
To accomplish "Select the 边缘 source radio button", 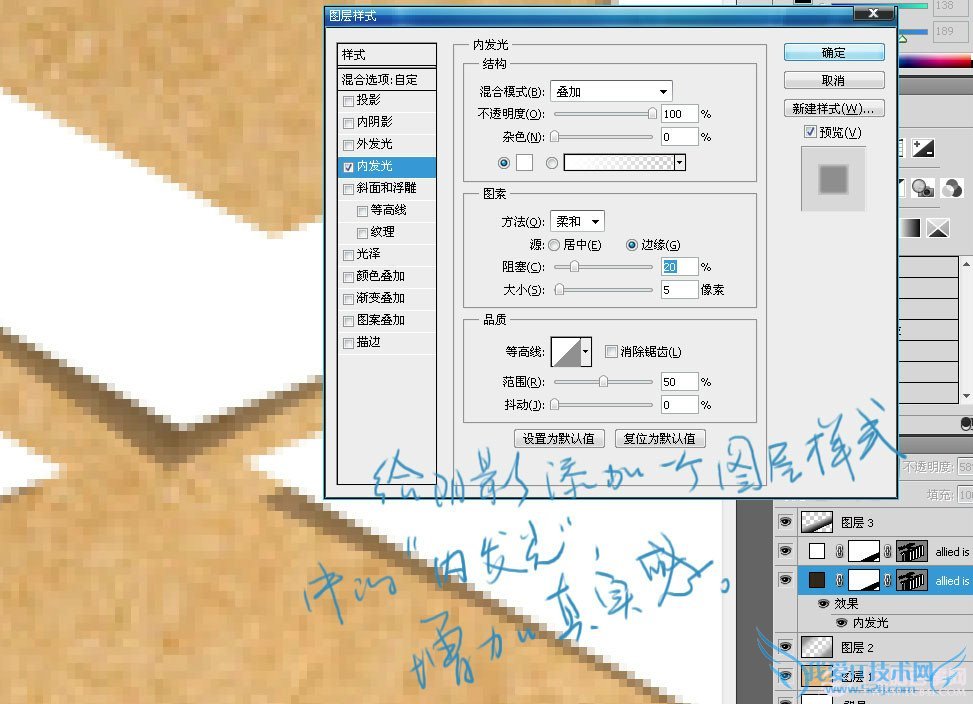I will 631,245.
